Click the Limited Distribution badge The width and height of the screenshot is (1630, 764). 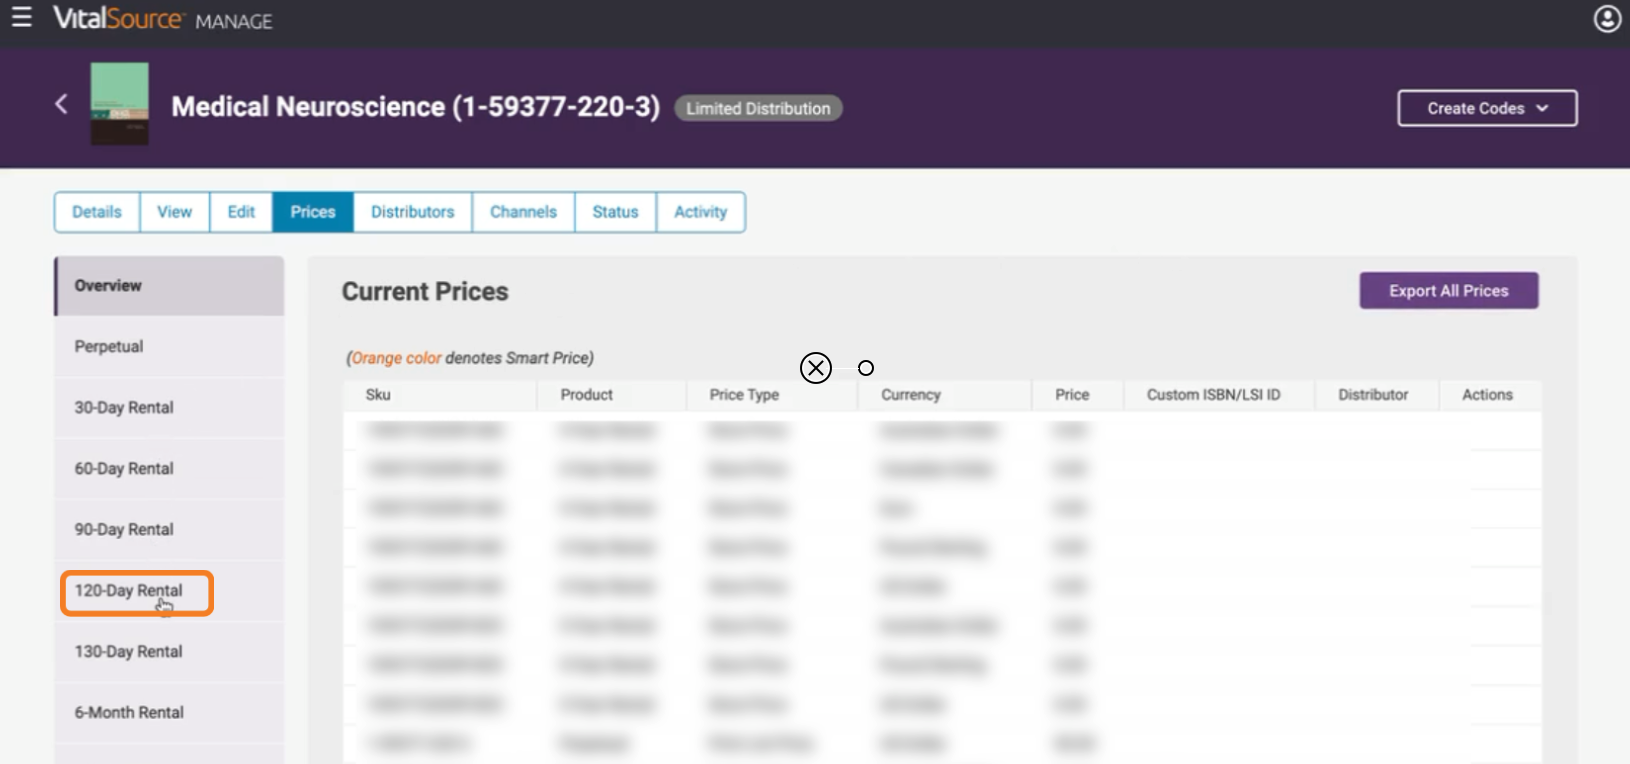pos(758,108)
